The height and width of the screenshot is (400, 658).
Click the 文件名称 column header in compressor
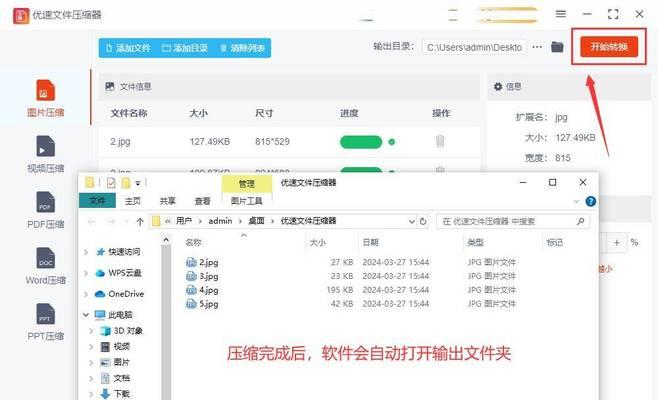click(129, 113)
